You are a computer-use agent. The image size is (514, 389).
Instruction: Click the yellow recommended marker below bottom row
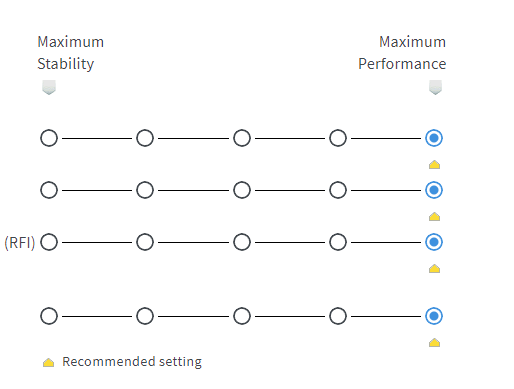tap(434, 343)
